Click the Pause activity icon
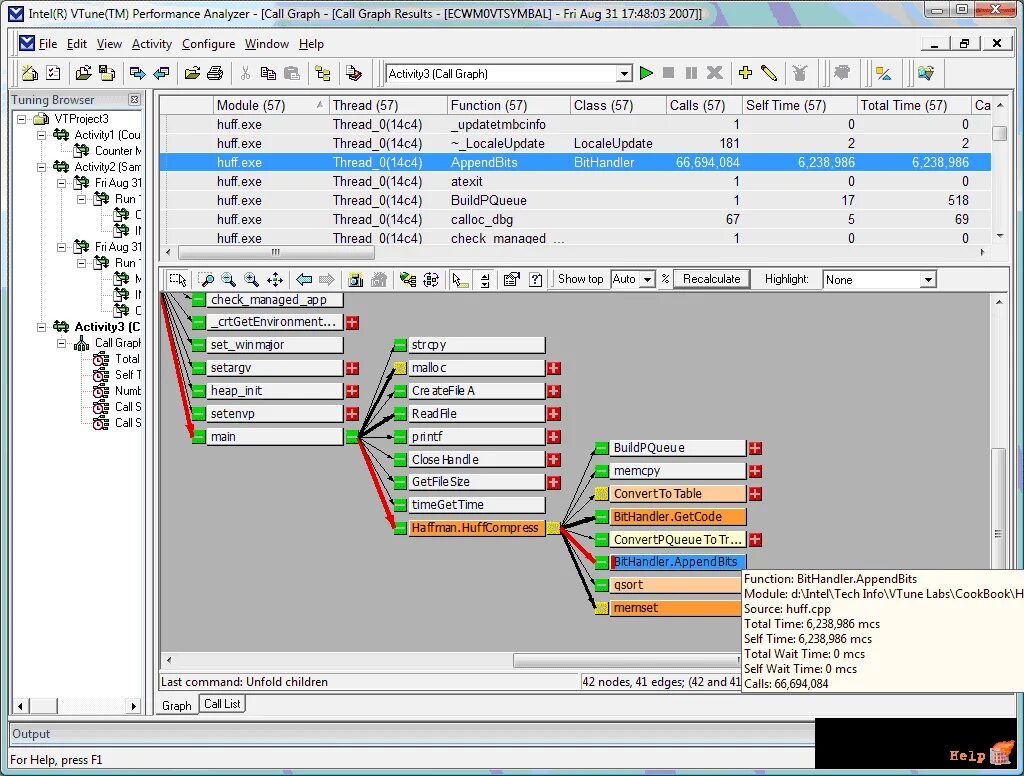 [691, 73]
